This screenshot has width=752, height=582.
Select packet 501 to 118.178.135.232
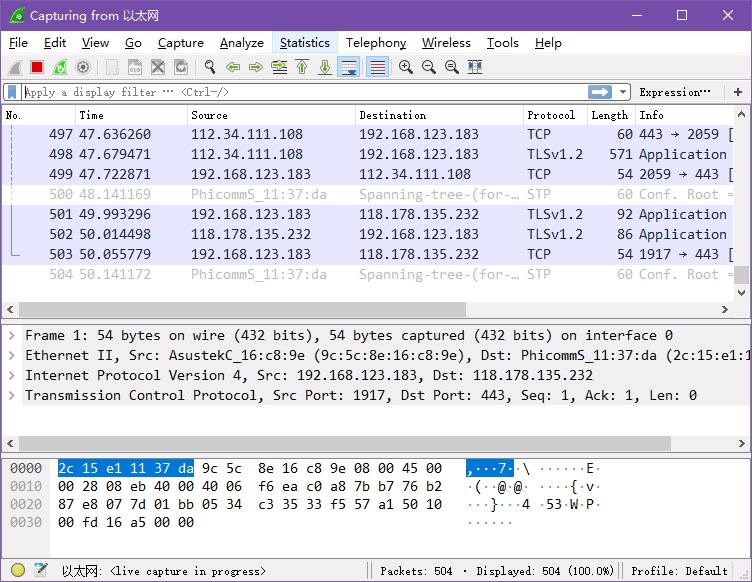tap(368, 214)
